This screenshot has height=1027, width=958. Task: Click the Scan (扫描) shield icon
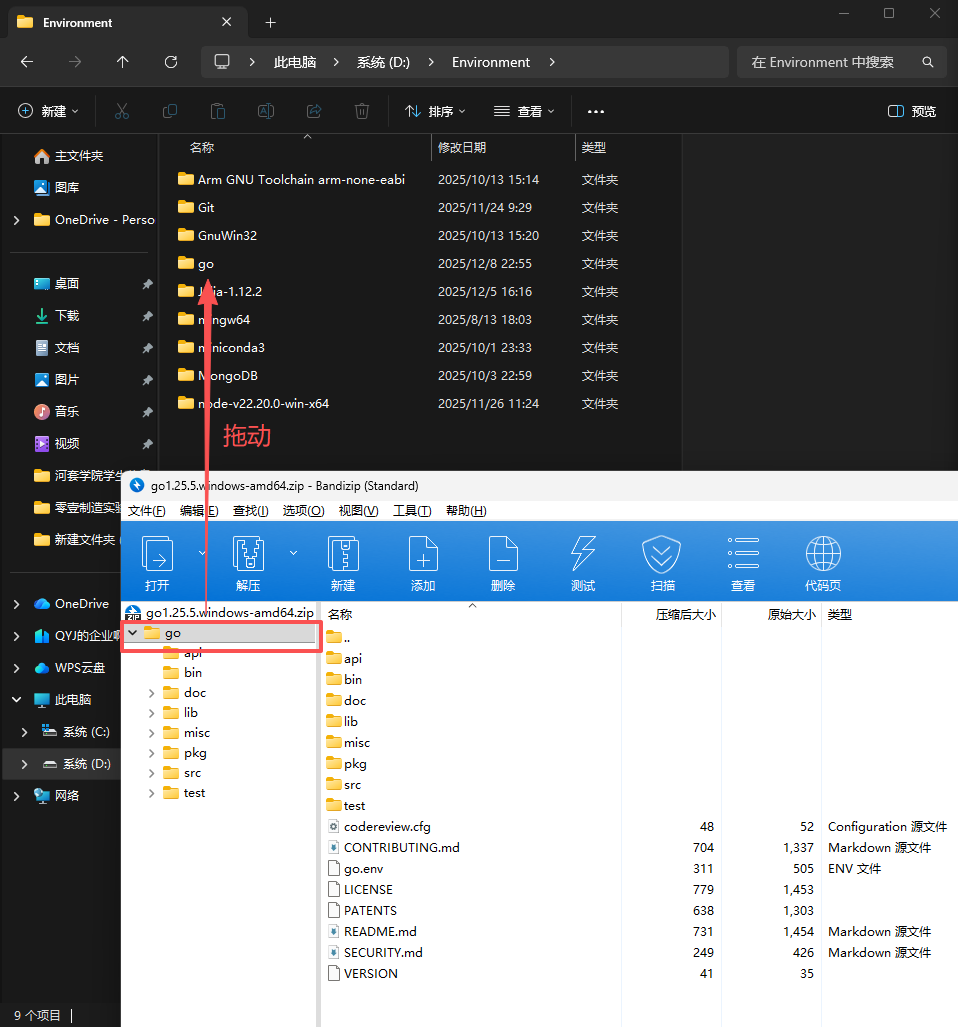click(x=662, y=554)
